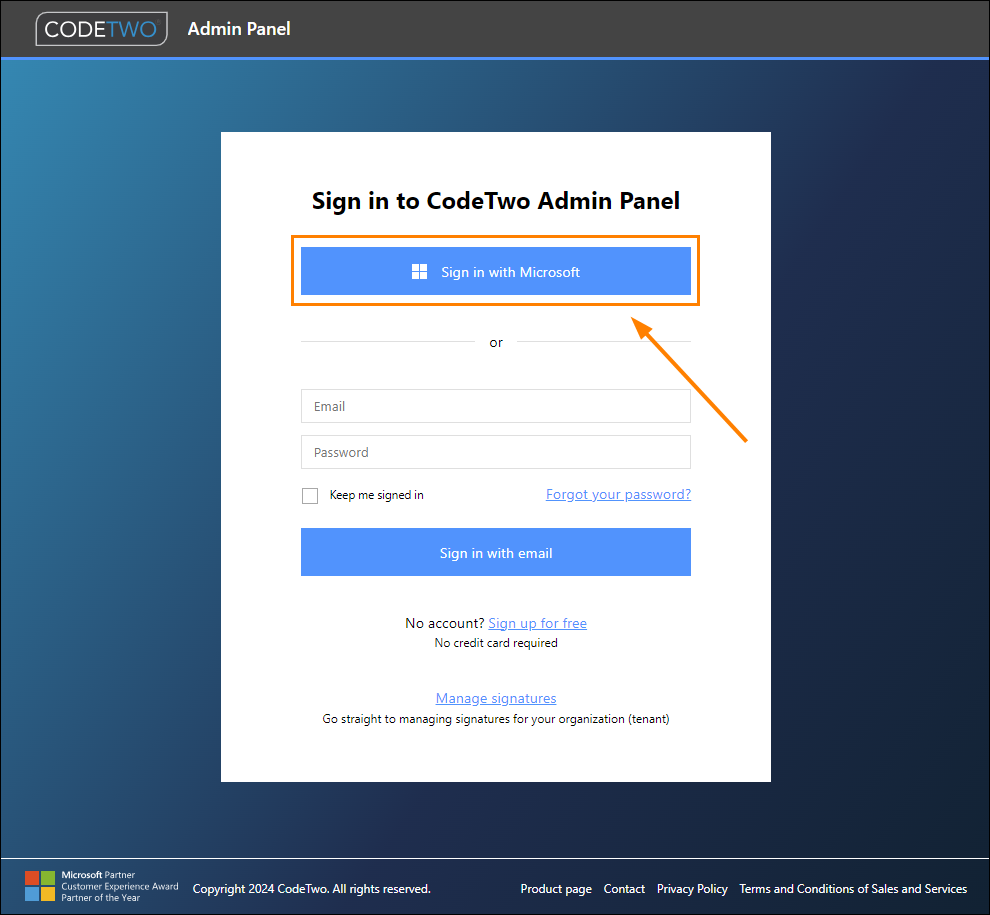
Task: Open the Forgot your password link
Action: point(618,494)
